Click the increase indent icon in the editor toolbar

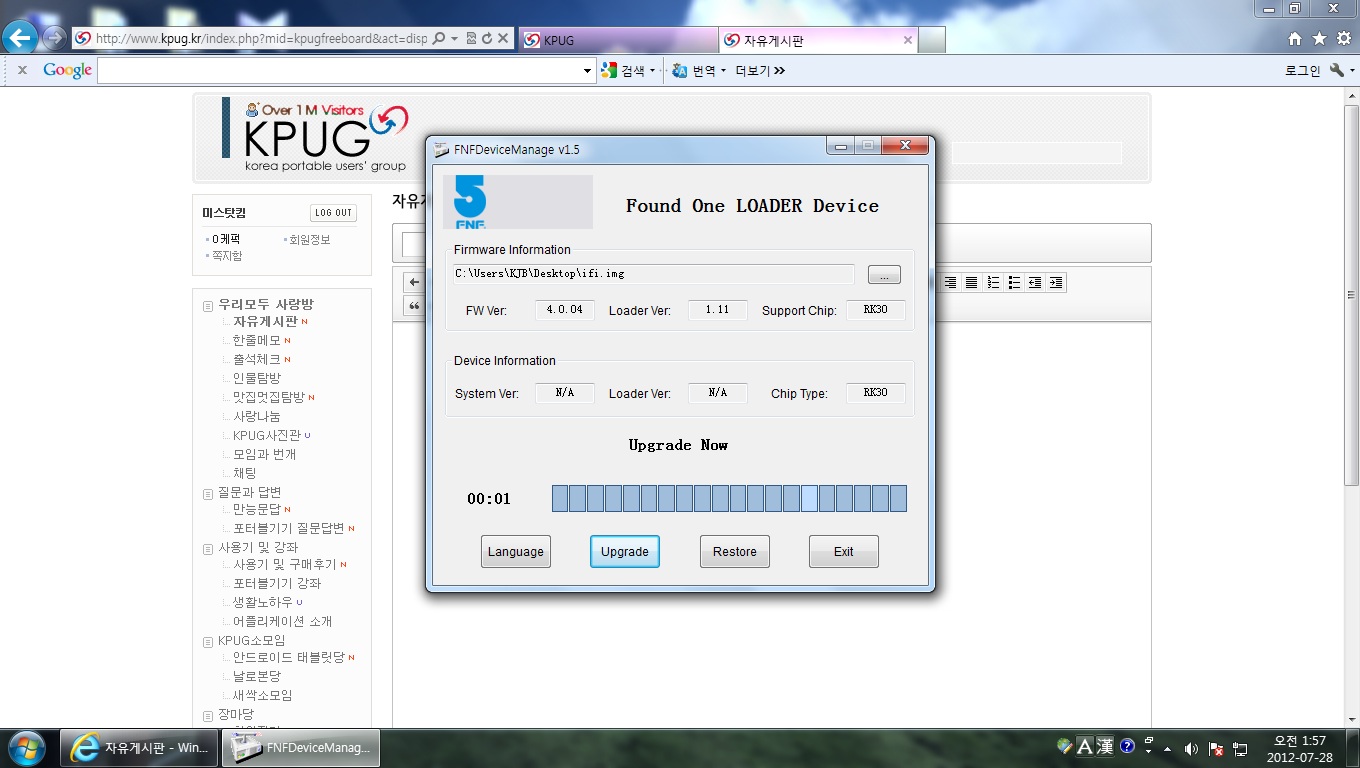[1056, 283]
